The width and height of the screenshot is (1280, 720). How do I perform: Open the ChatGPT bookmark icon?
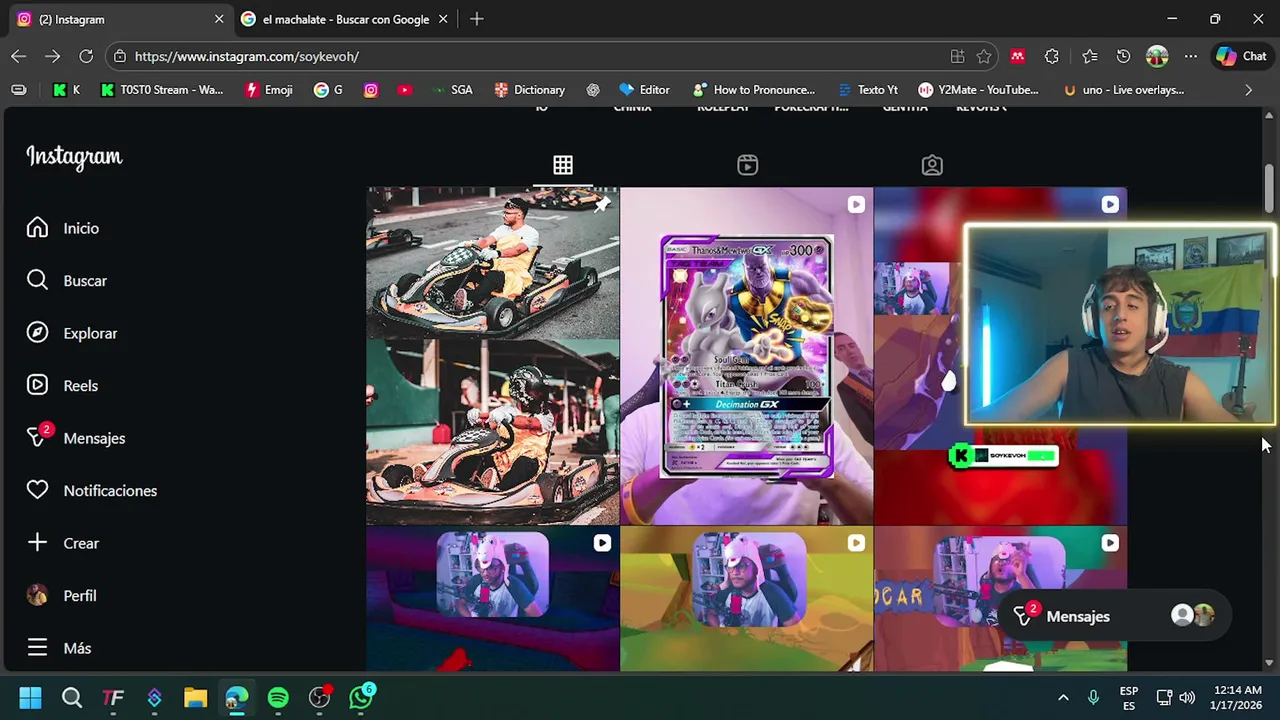tap(593, 90)
